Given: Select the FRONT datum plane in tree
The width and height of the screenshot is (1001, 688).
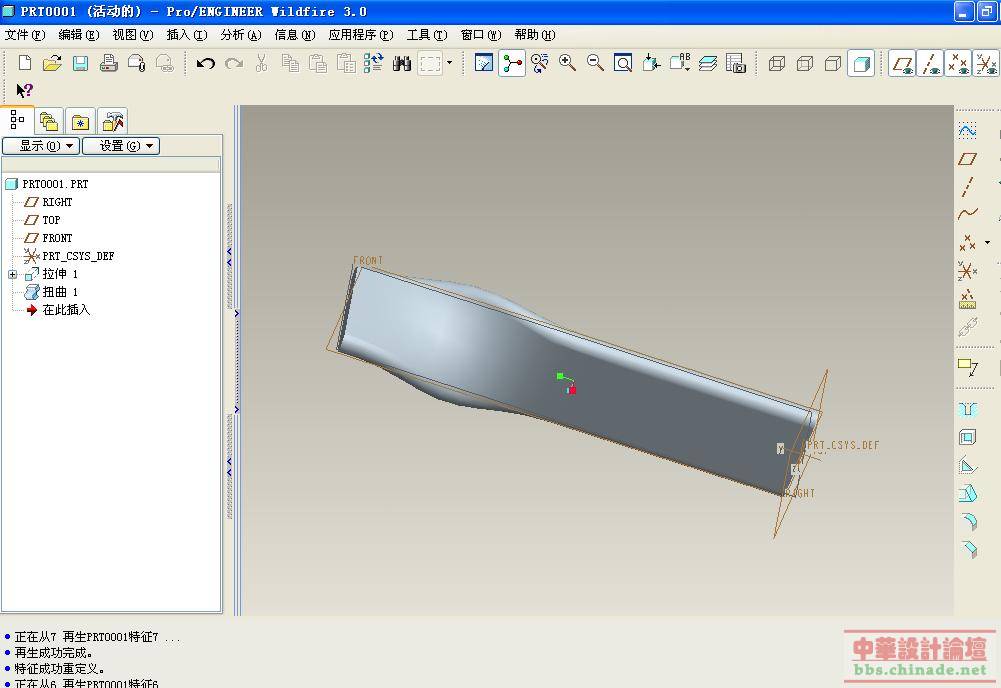Looking at the screenshot, I should tap(57, 238).
